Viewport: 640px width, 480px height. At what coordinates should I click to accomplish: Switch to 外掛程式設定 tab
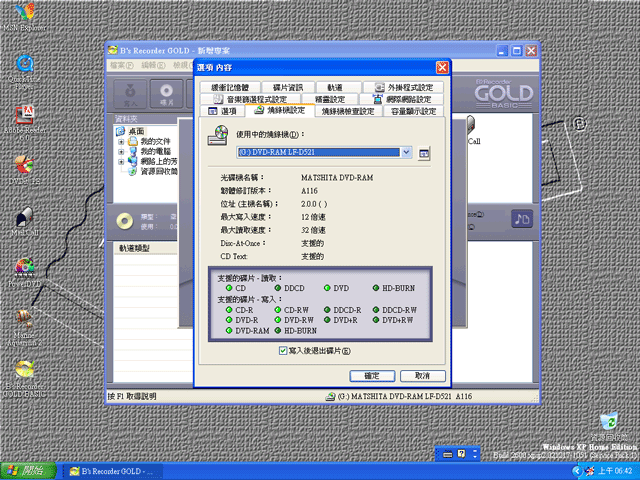point(403,87)
